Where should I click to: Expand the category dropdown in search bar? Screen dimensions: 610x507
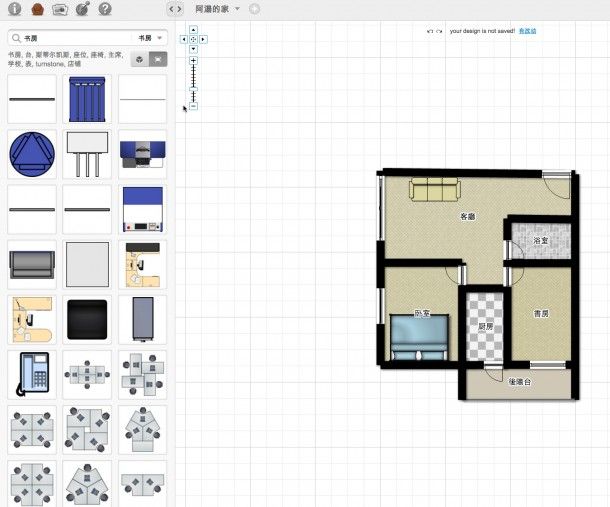[x=150, y=38]
